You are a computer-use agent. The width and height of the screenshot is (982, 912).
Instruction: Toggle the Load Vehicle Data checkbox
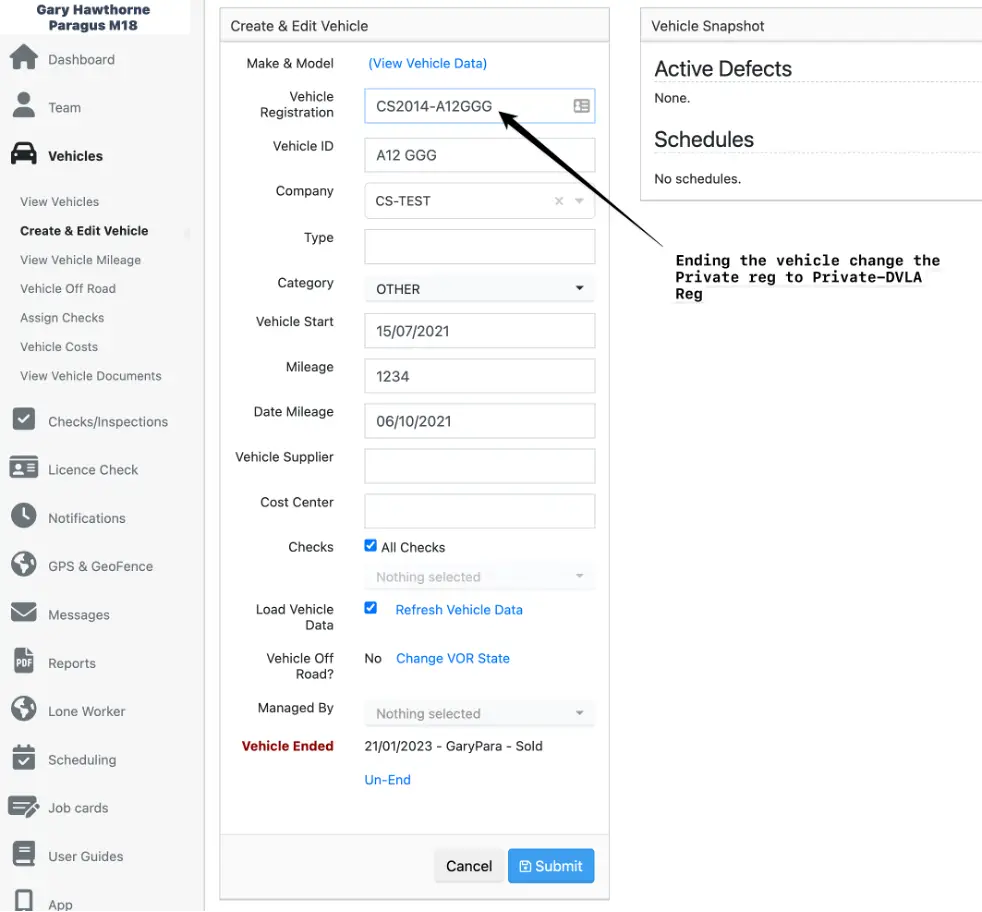pos(371,608)
